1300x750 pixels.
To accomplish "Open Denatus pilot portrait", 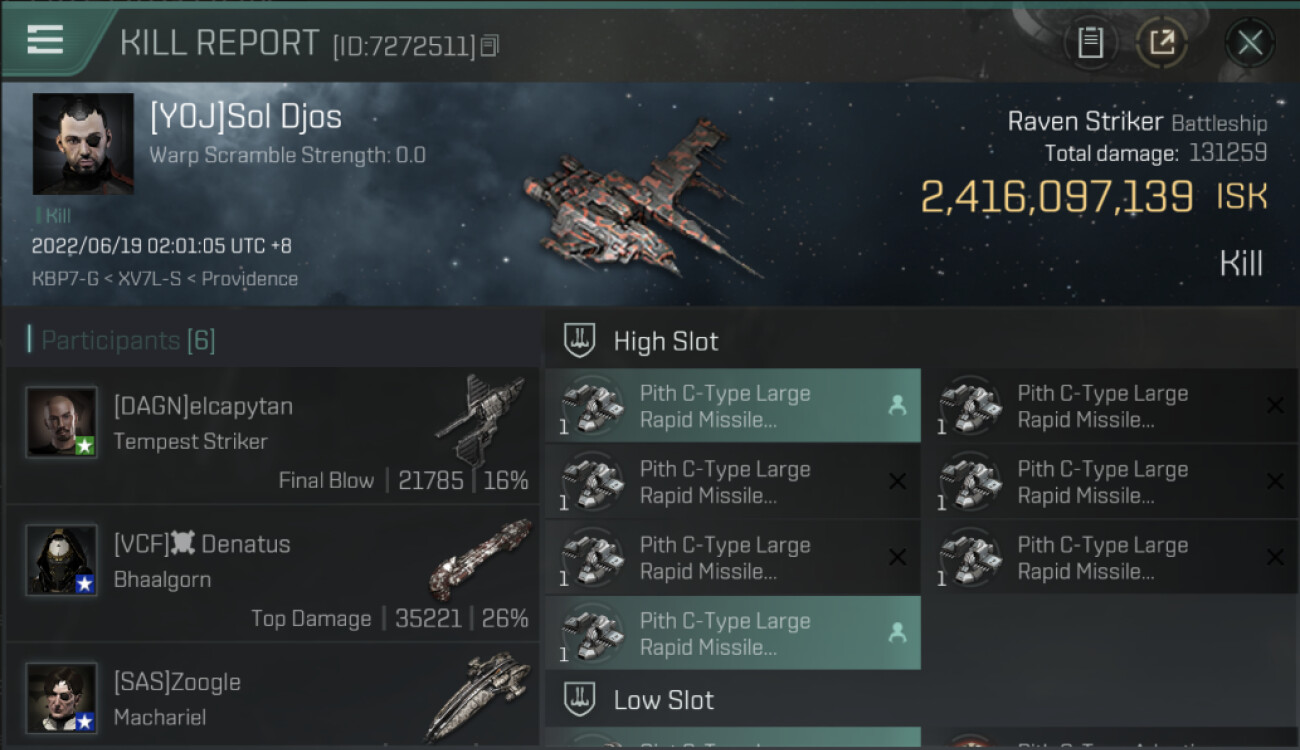I will [x=62, y=559].
